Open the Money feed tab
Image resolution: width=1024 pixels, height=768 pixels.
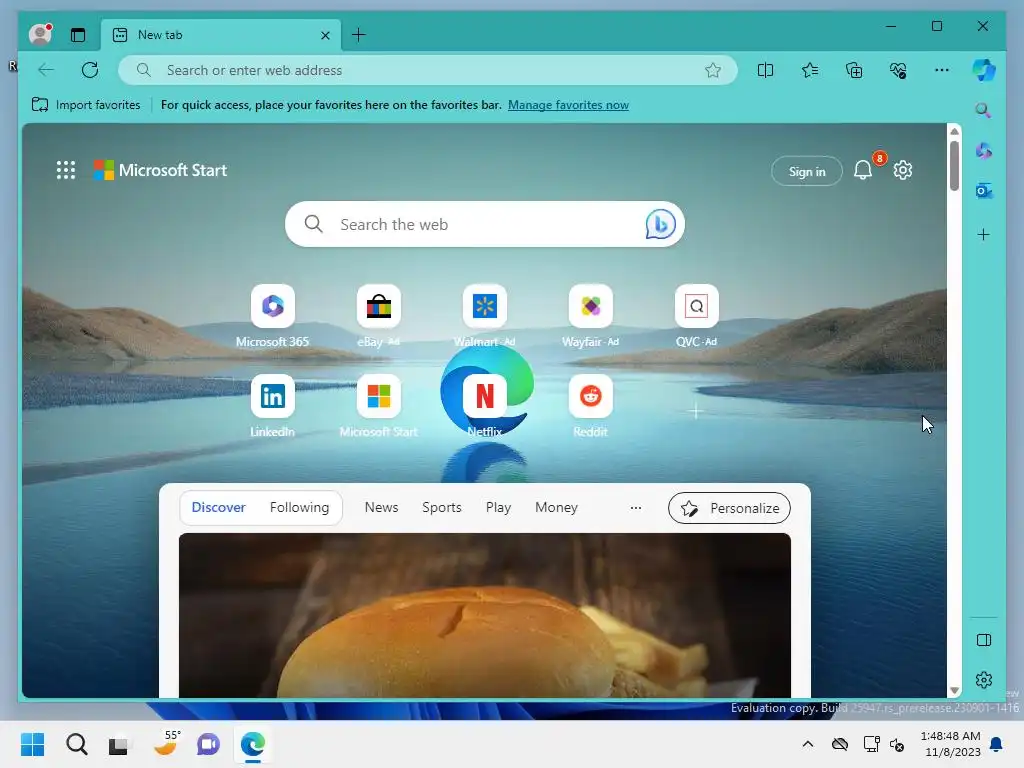[556, 507]
